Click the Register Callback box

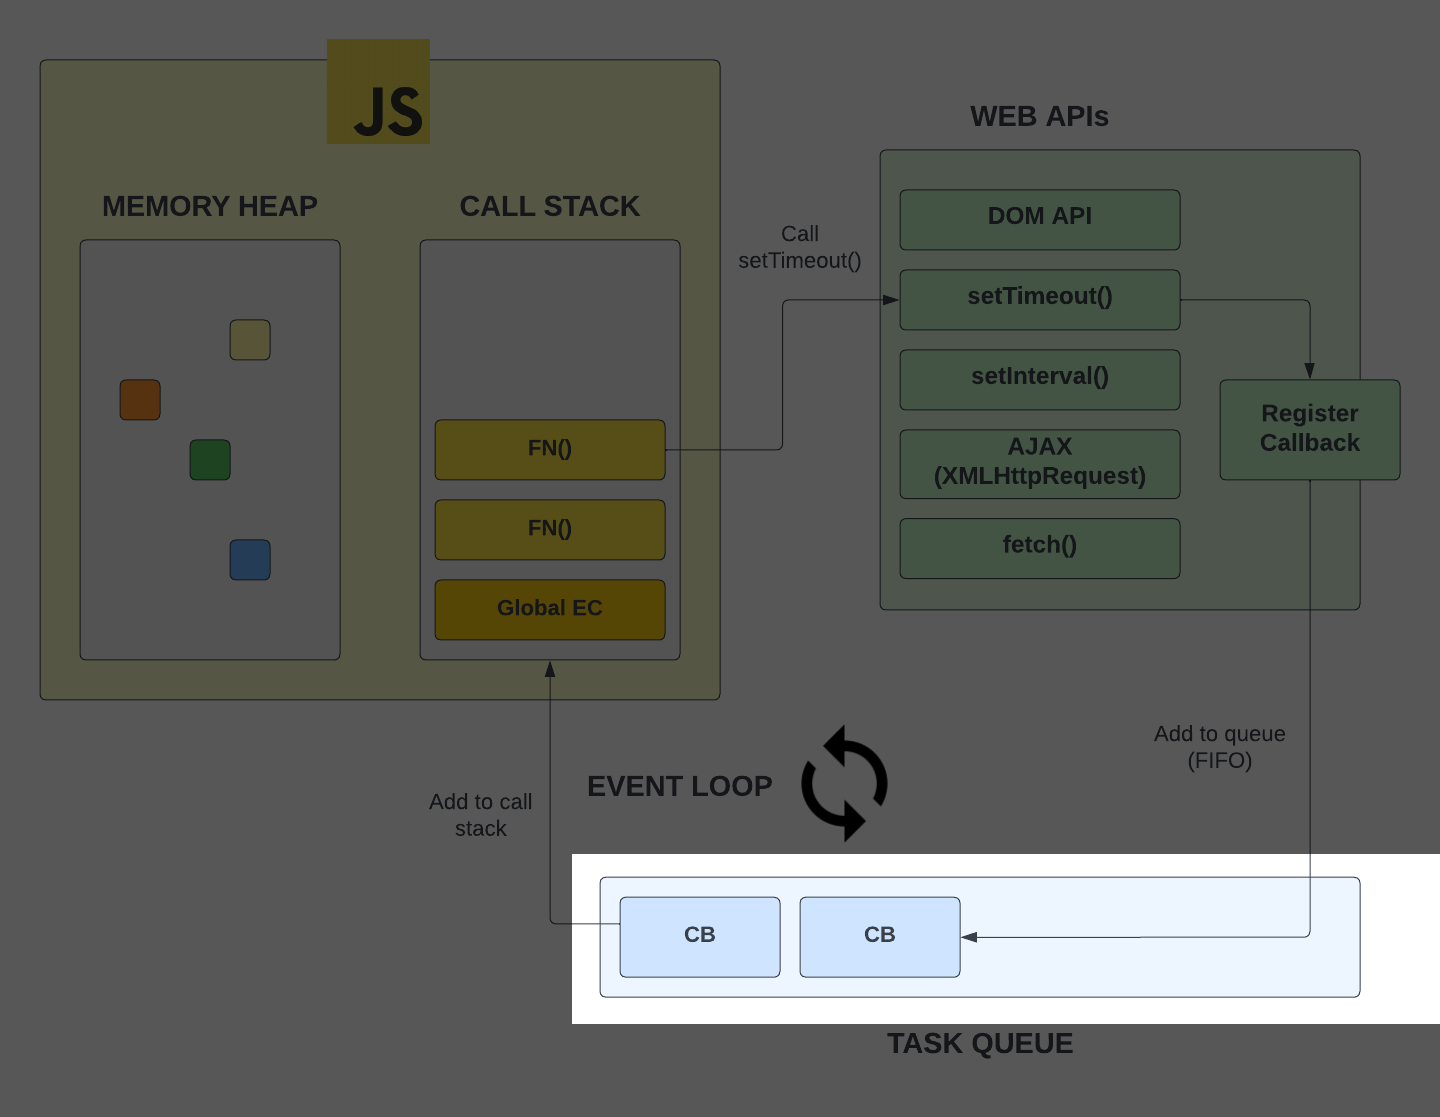[1309, 429]
